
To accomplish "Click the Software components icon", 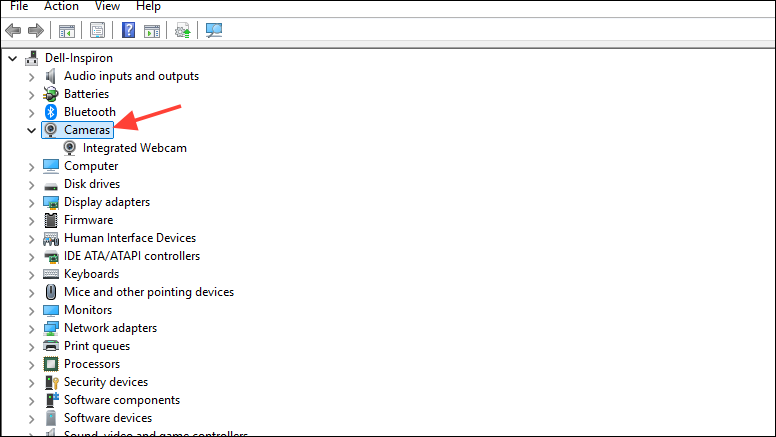I will pos(51,400).
